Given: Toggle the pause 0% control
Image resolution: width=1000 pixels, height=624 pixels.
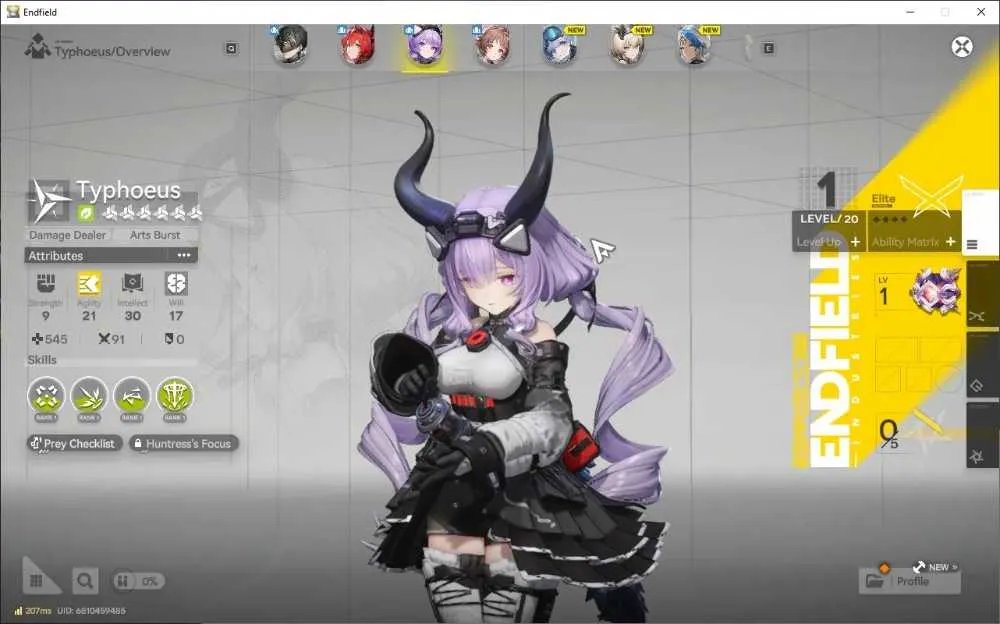Looking at the screenshot, I should click(139, 581).
